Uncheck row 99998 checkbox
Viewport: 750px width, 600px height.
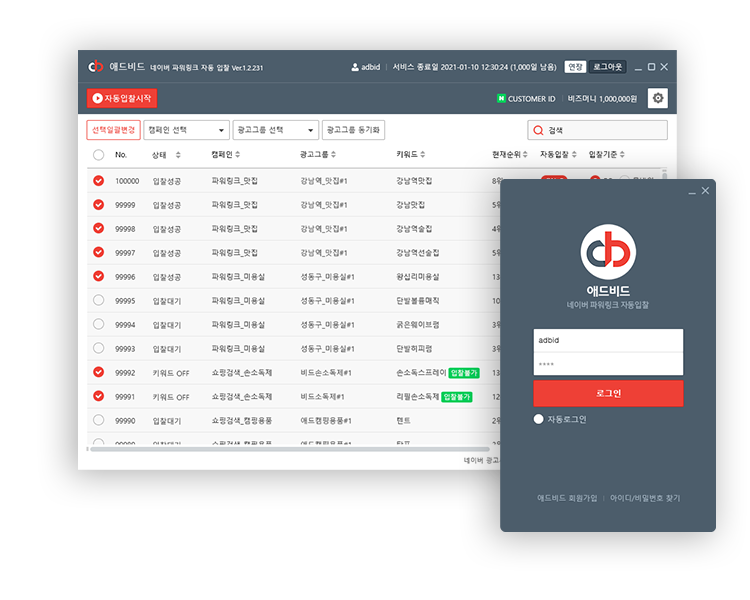coord(99,228)
